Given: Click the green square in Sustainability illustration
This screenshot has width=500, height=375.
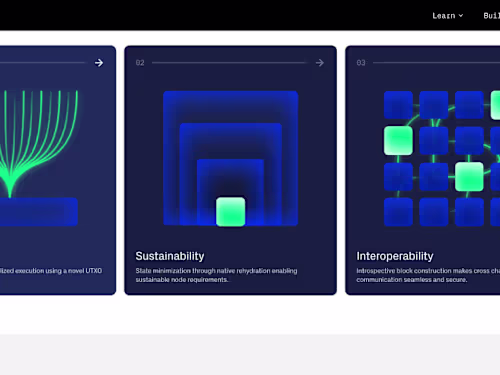Looking at the screenshot, I should coord(231,212).
